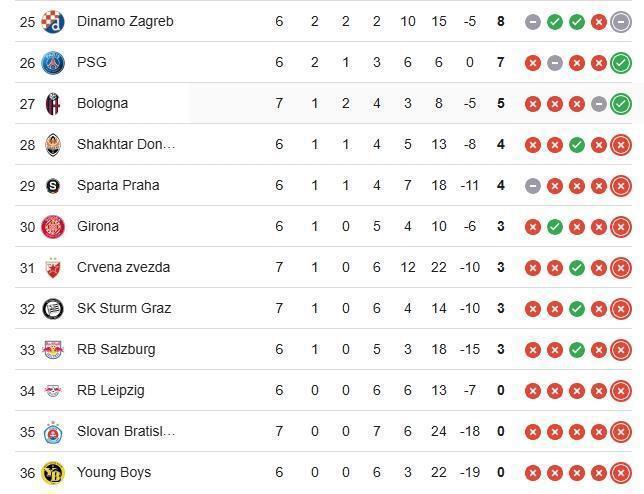The image size is (644, 494).
Task: Click the Shakhtar Donetsk club badge
Action: coord(53,145)
